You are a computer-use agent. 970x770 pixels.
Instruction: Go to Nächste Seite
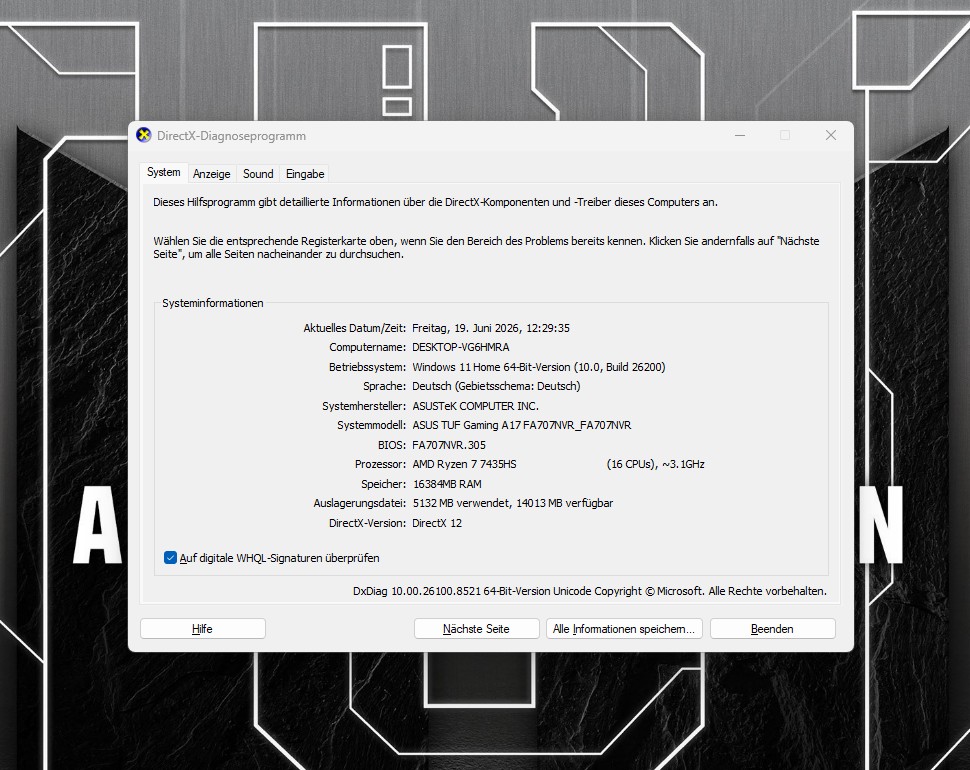476,629
